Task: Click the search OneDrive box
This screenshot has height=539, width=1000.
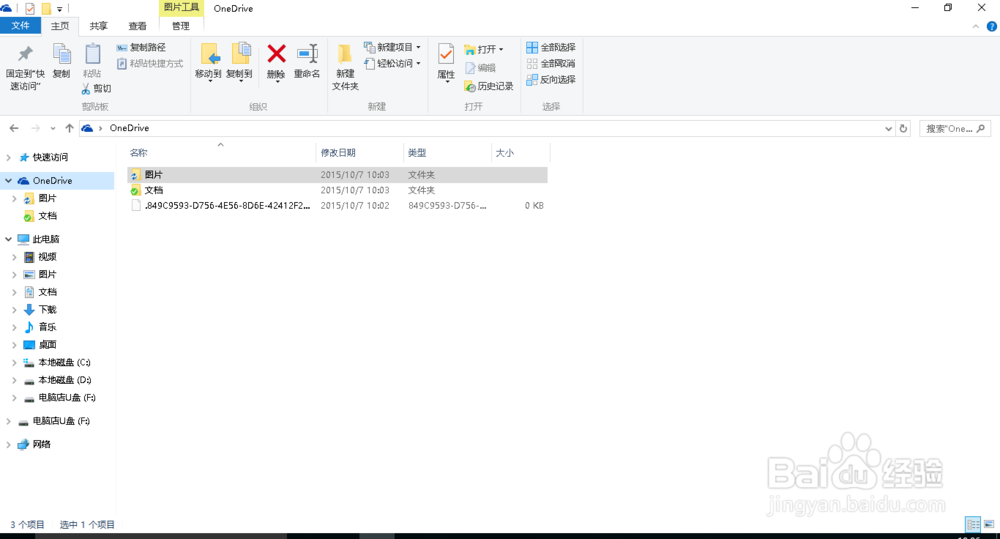Action: pos(955,129)
